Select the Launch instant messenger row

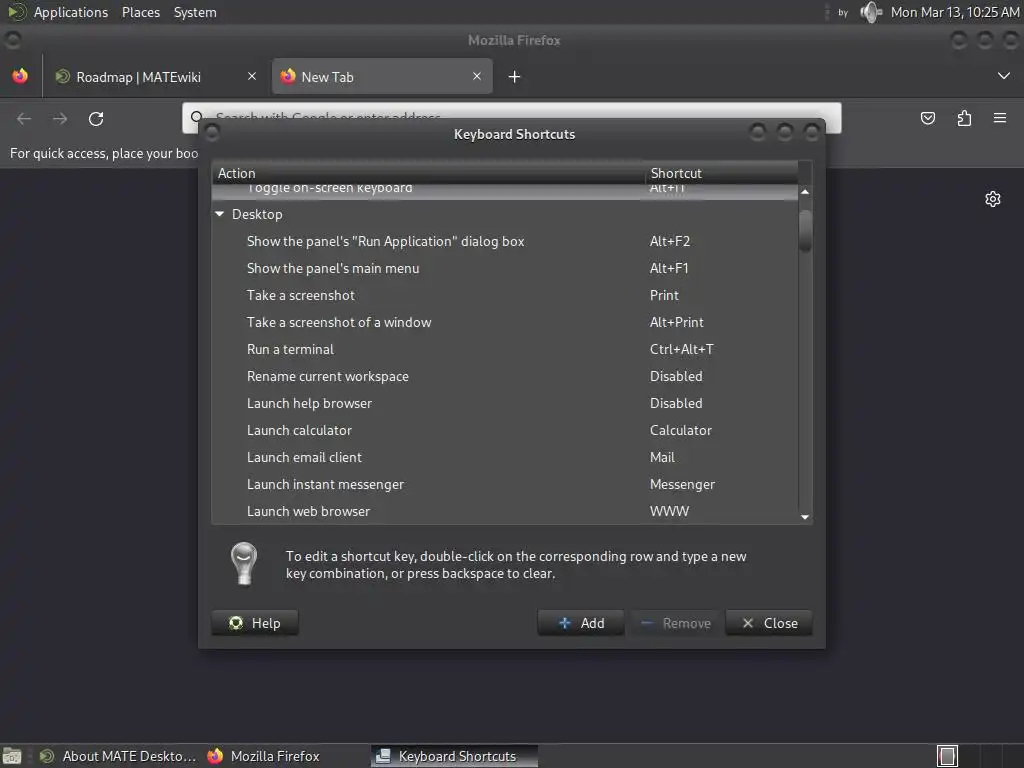pos(505,485)
